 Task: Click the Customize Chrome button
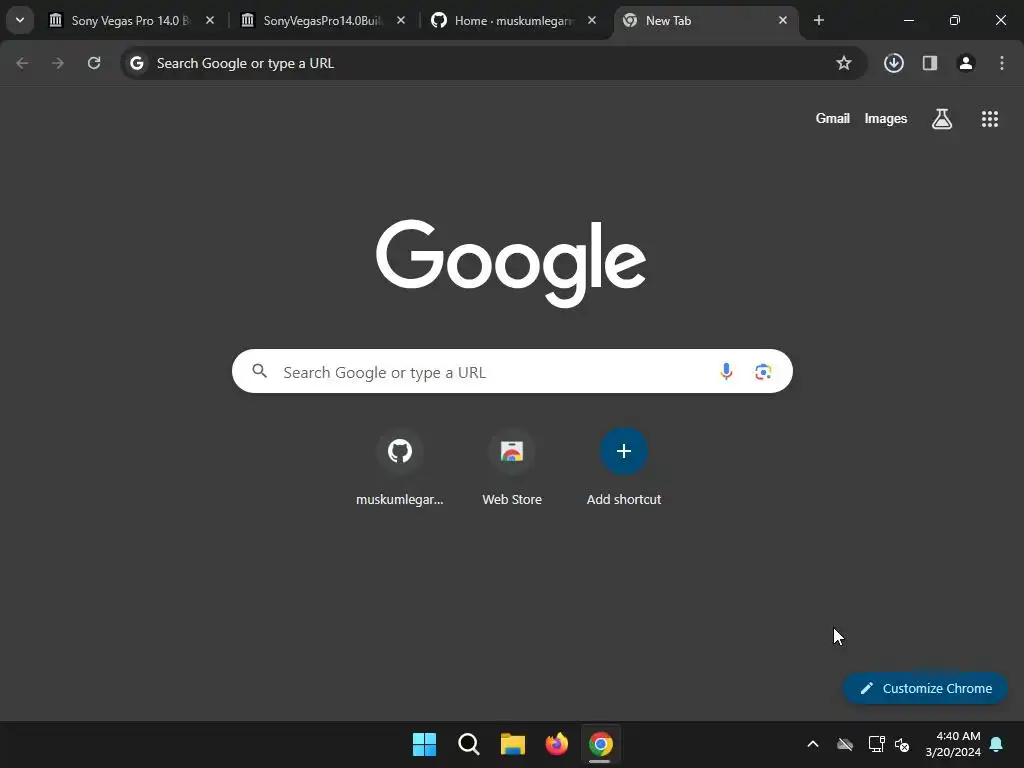click(x=925, y=688)
